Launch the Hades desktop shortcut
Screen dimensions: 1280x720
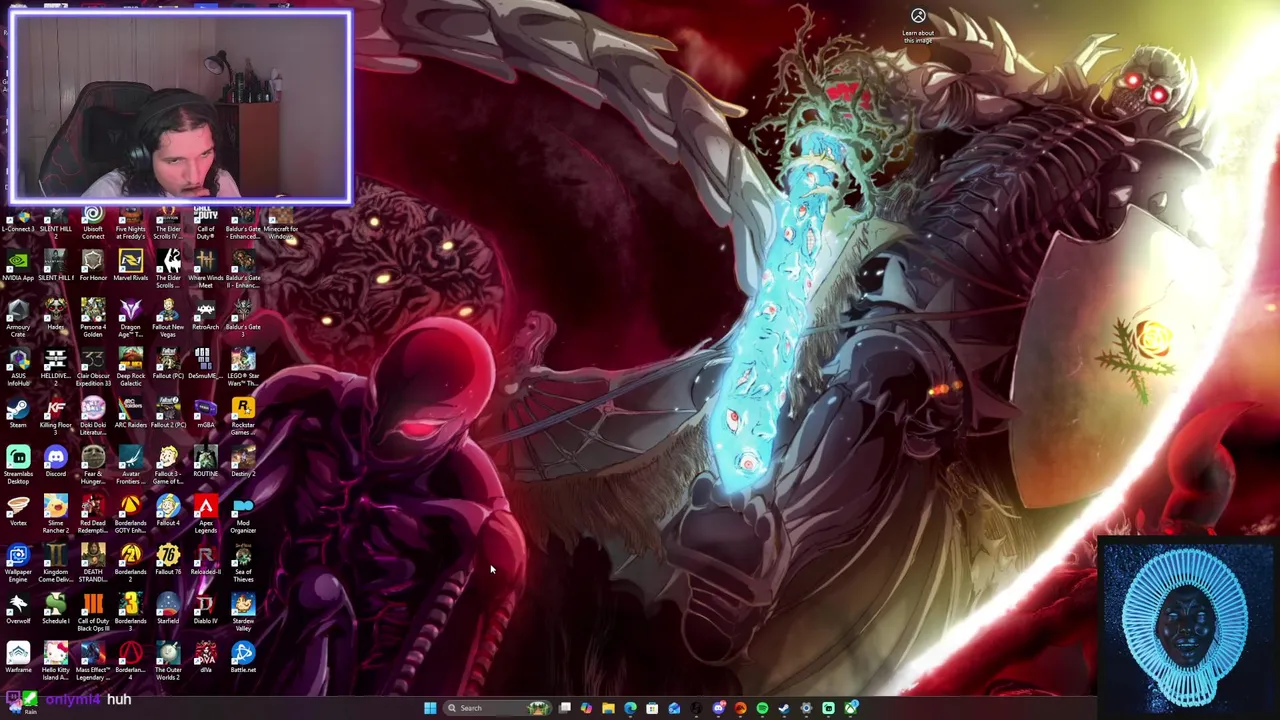pos(55,315)
